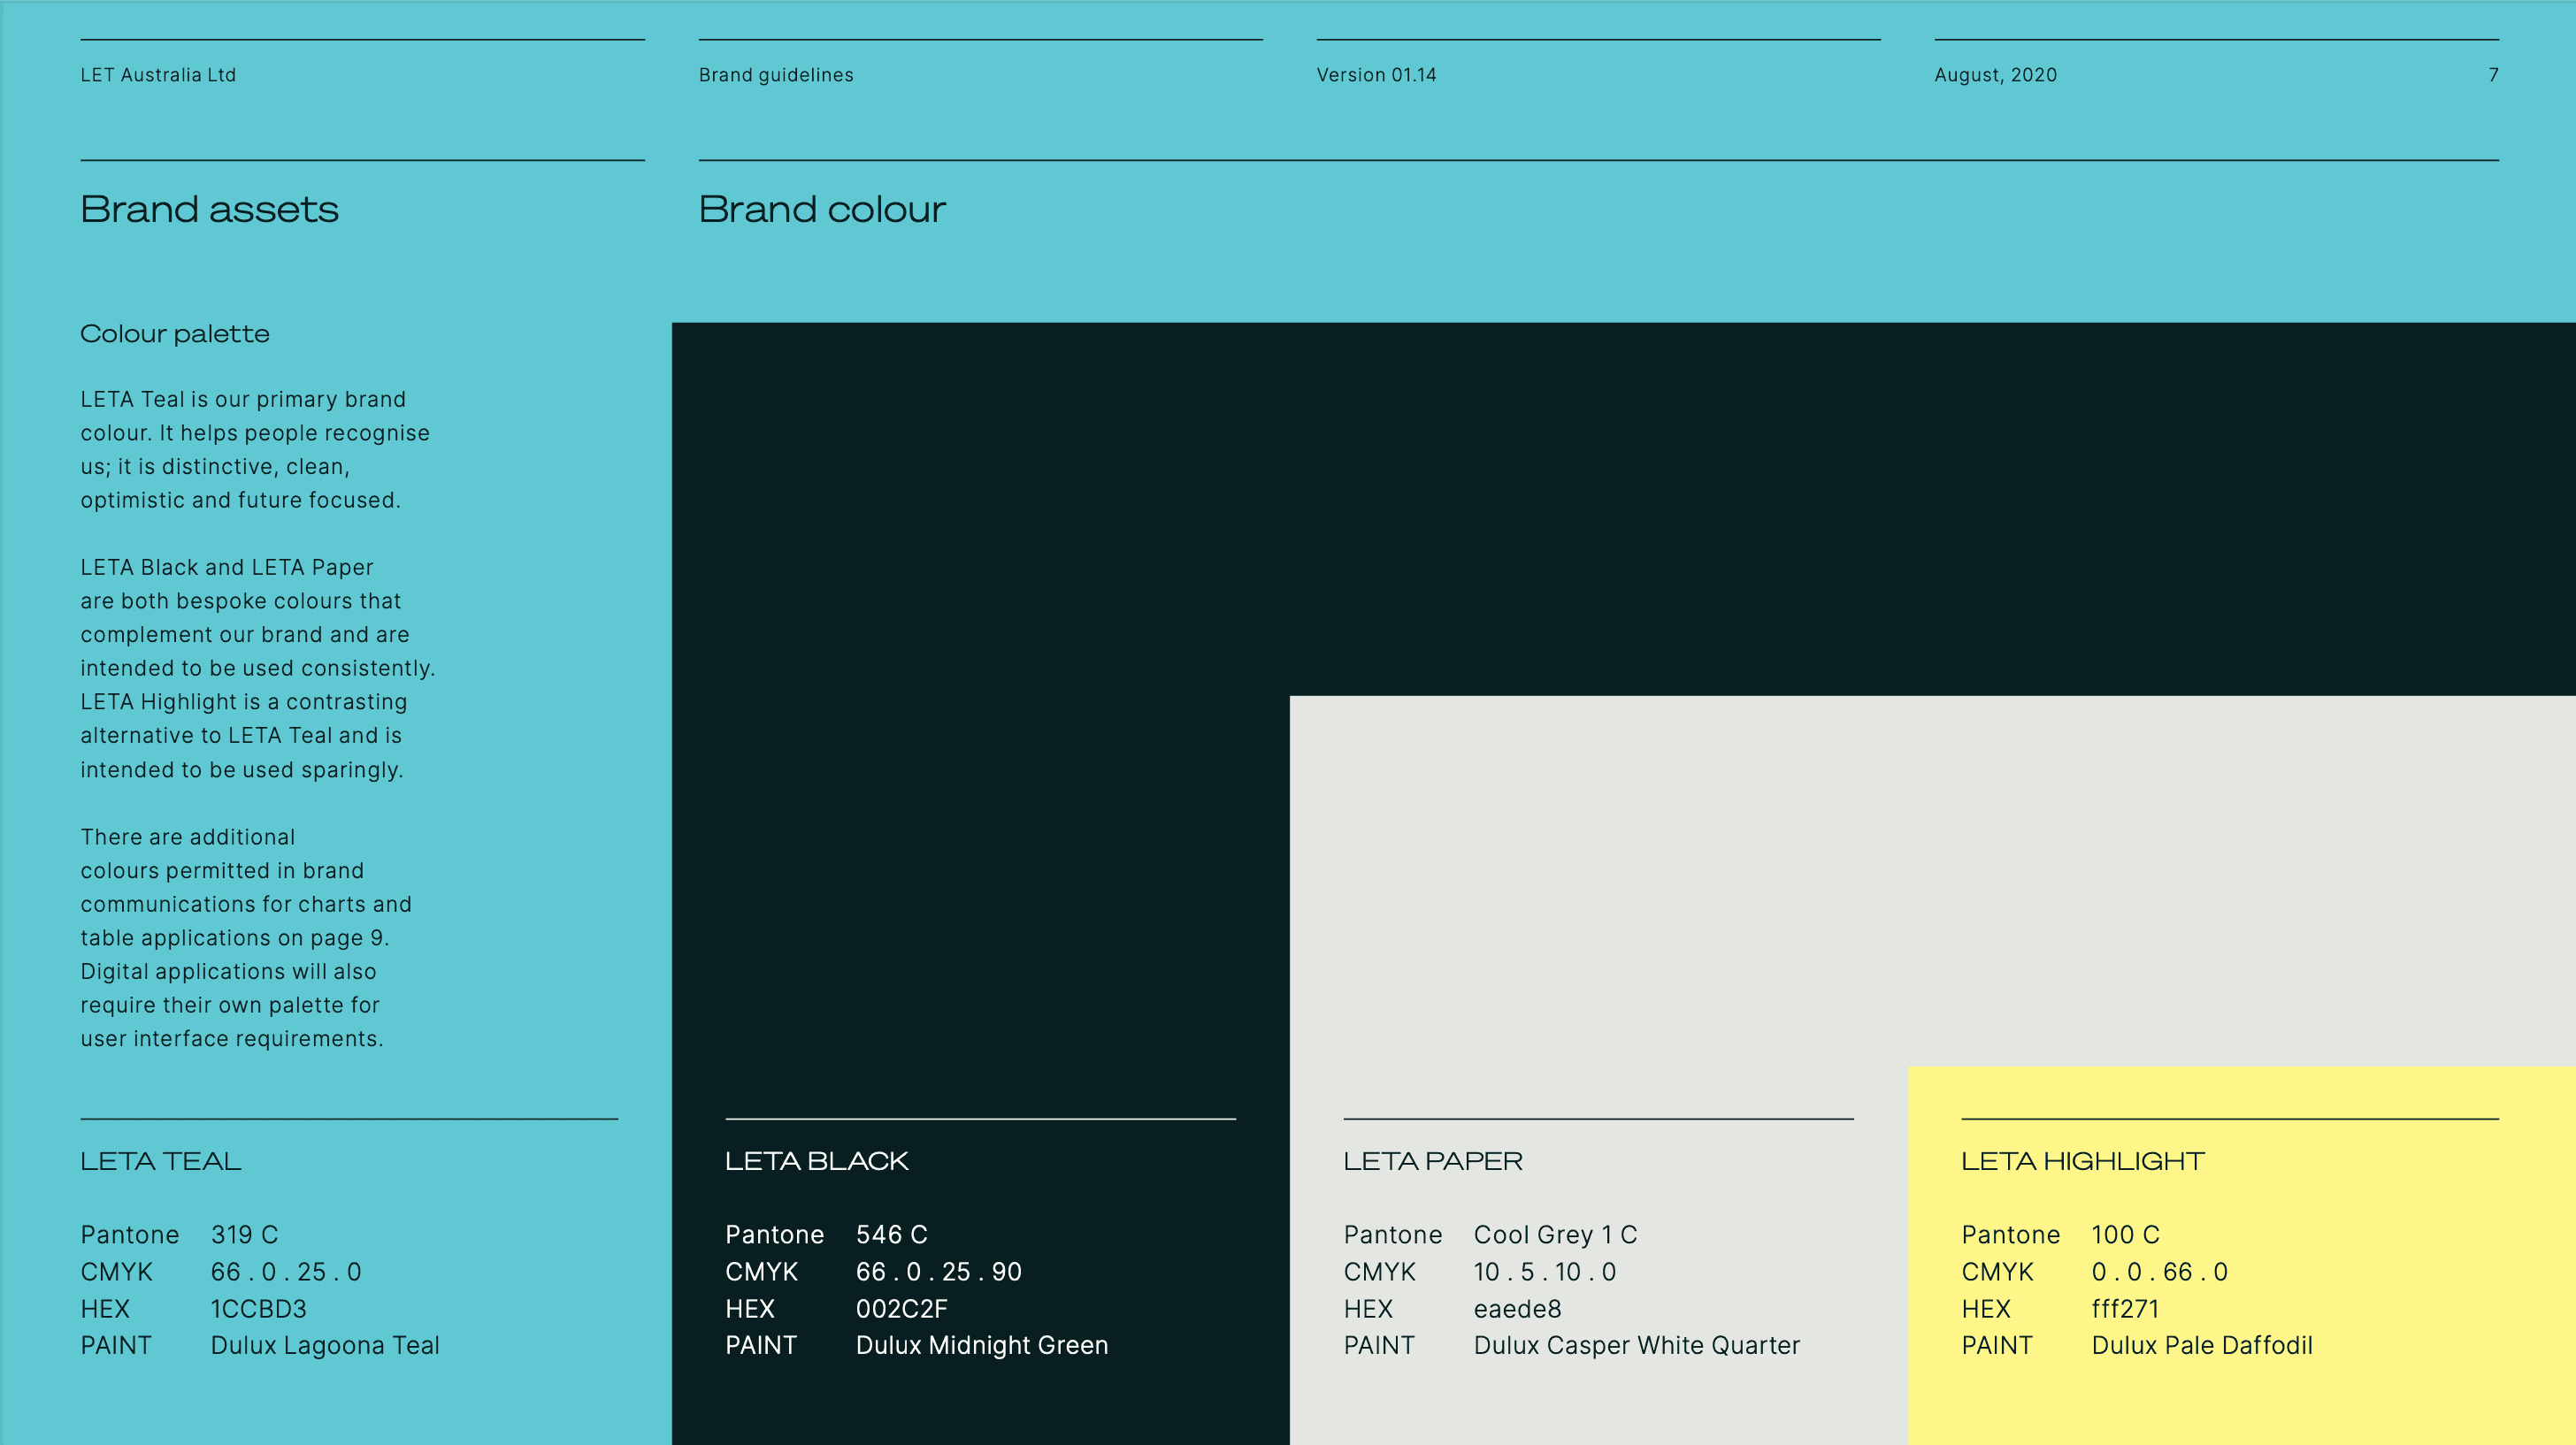The image size is (2576, 1445).
Task: Click the Colour palette subheading
Action: point(175,334)
